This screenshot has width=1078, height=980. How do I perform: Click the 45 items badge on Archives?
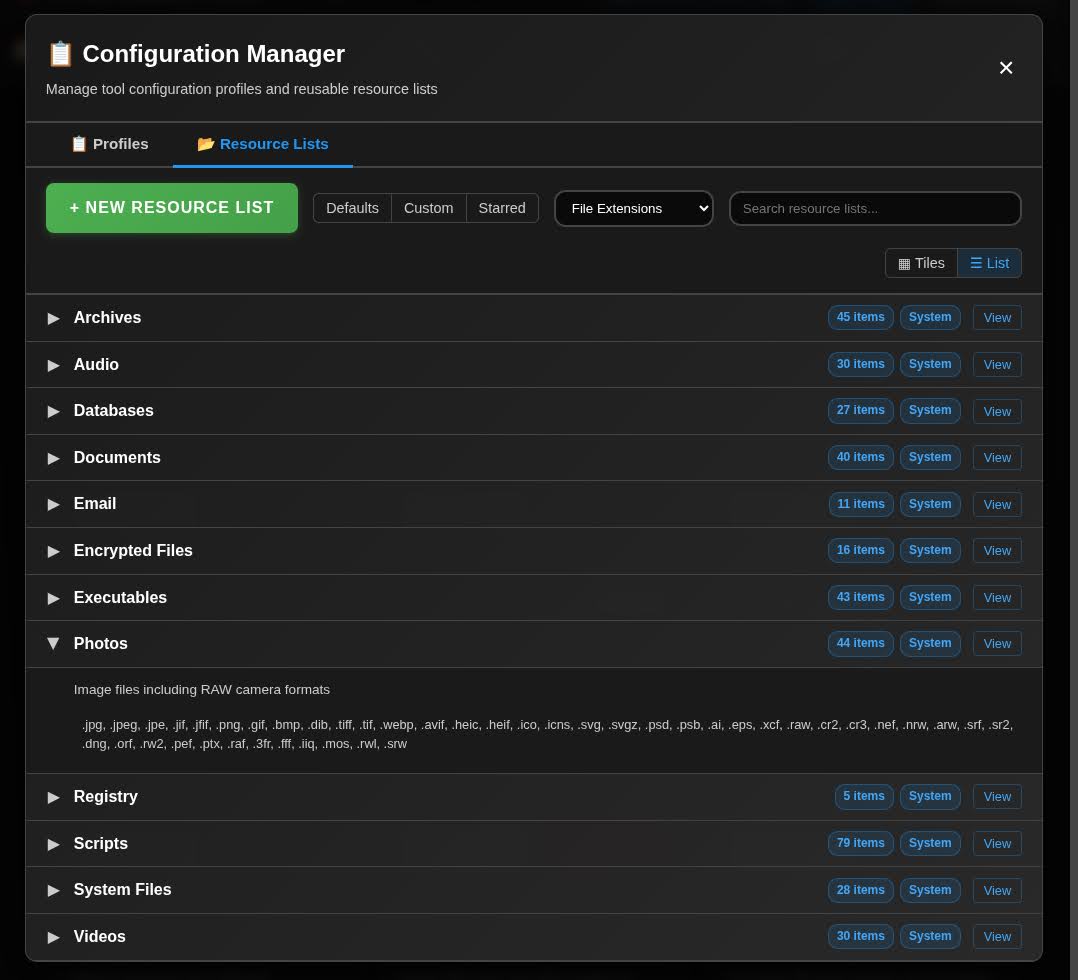click(860, 317)
